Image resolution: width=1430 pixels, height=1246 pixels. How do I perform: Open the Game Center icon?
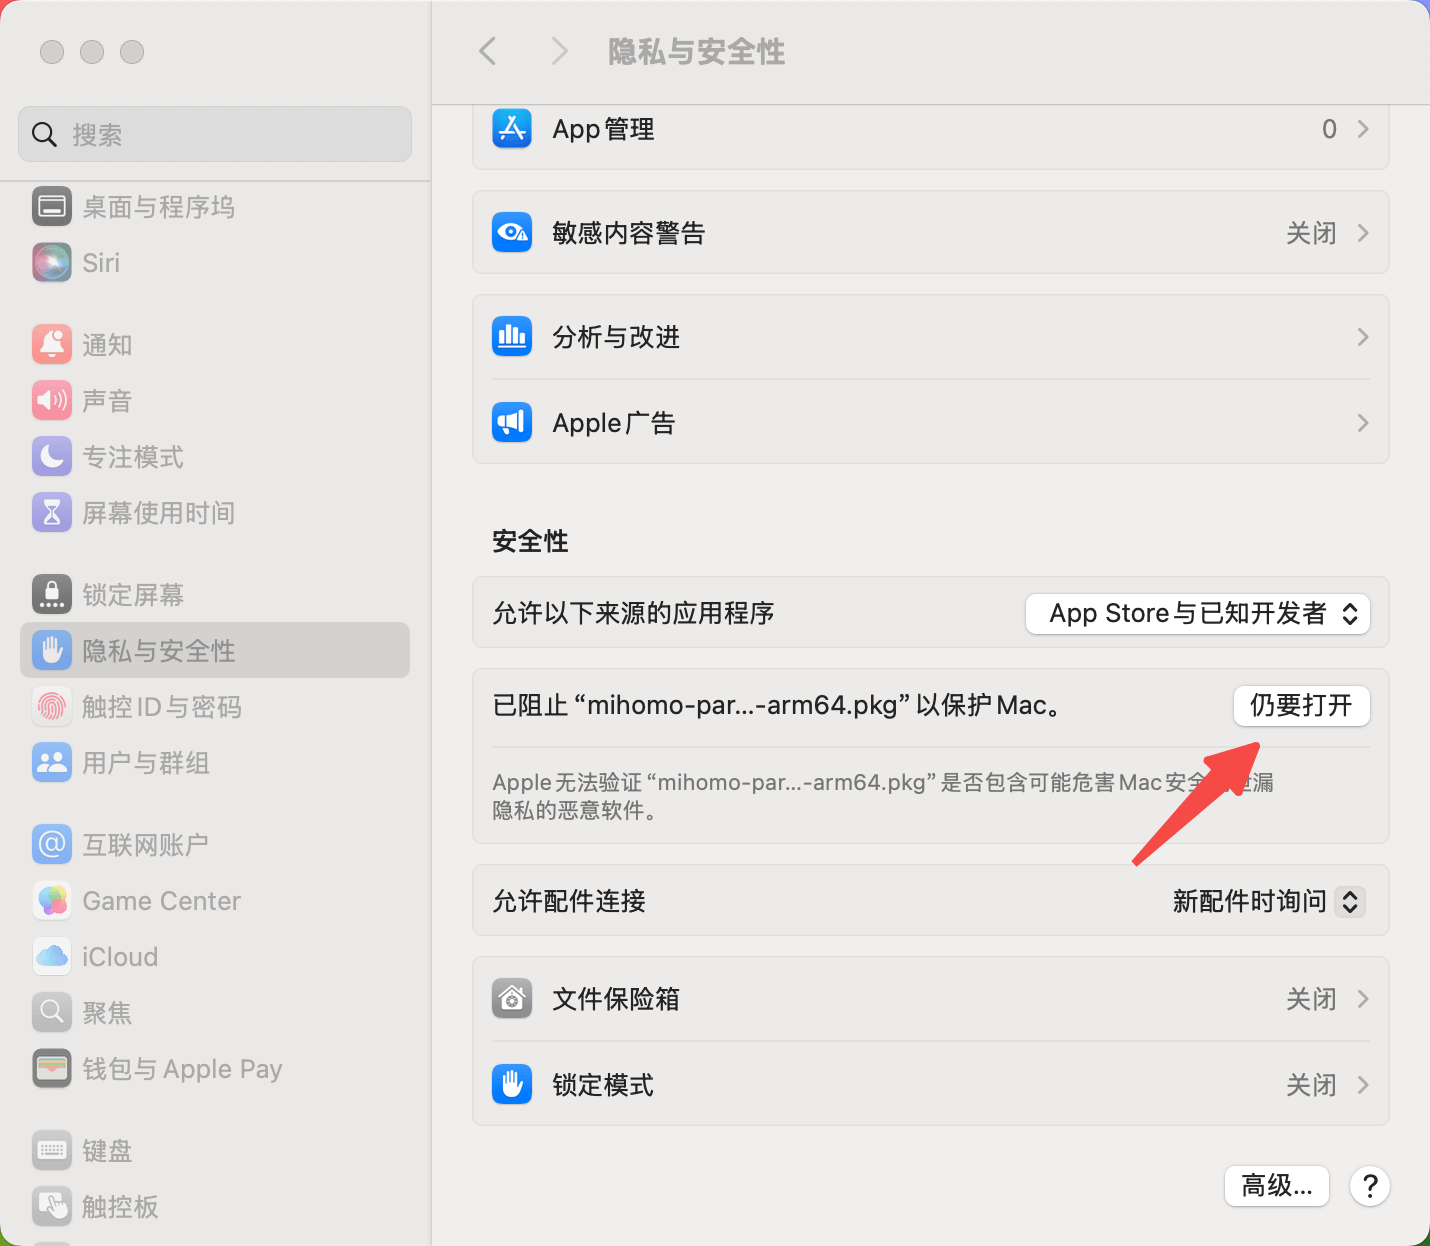52,901
